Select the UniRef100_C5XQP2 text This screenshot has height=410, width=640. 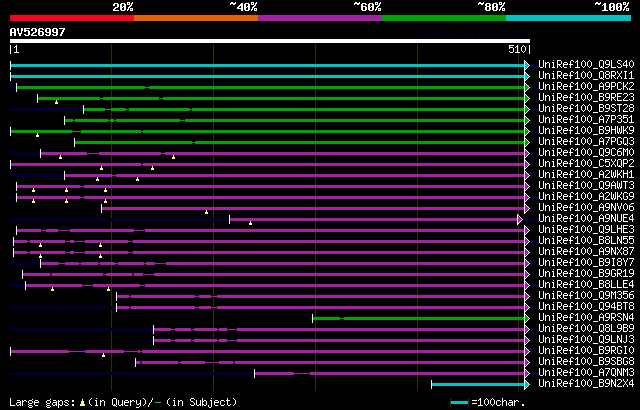pos(586,164)
